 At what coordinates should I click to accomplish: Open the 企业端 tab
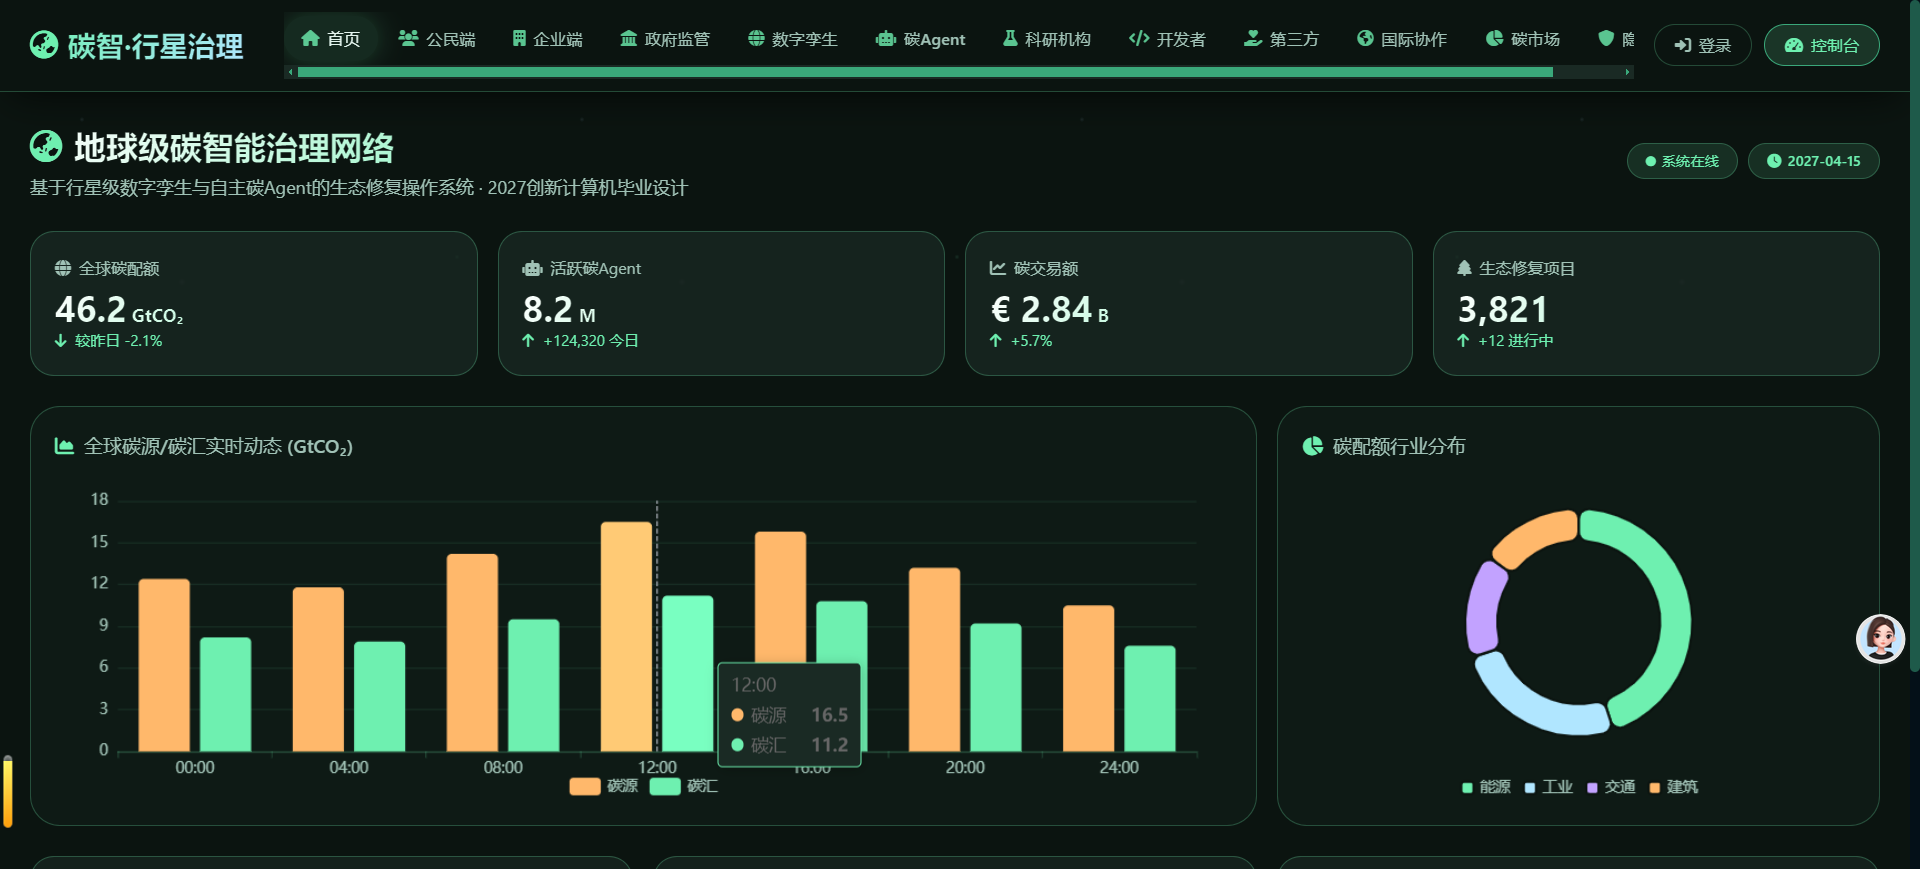547,39
